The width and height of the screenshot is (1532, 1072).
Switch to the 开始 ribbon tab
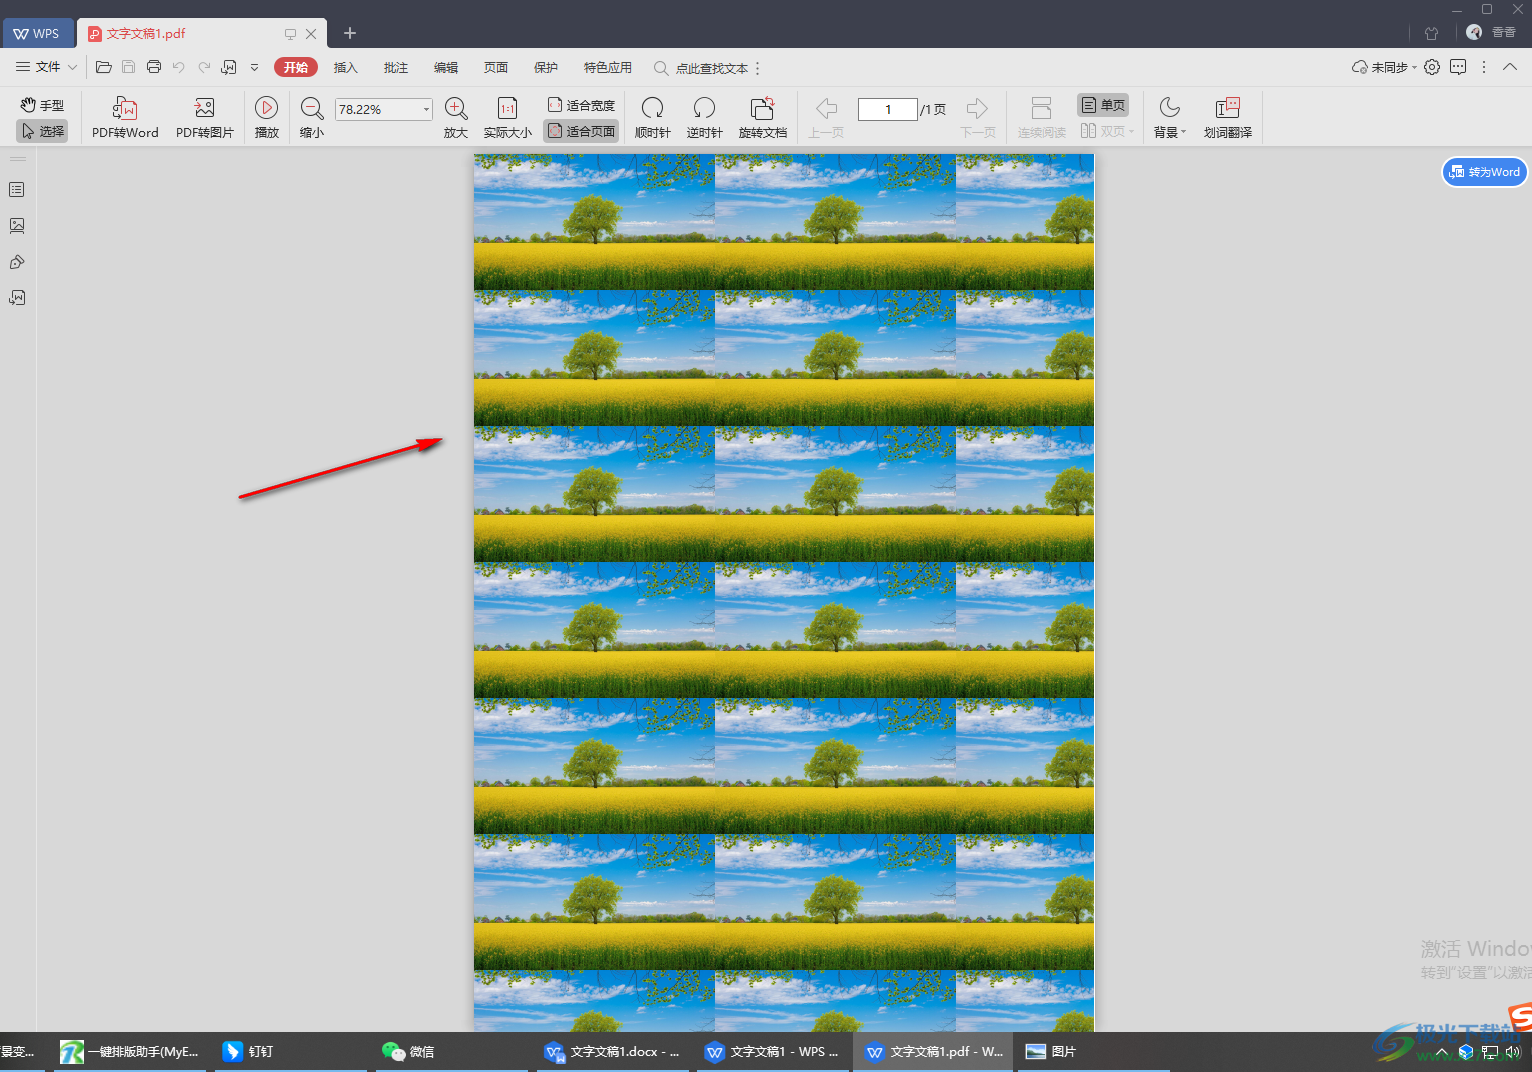tap(296, 67)
